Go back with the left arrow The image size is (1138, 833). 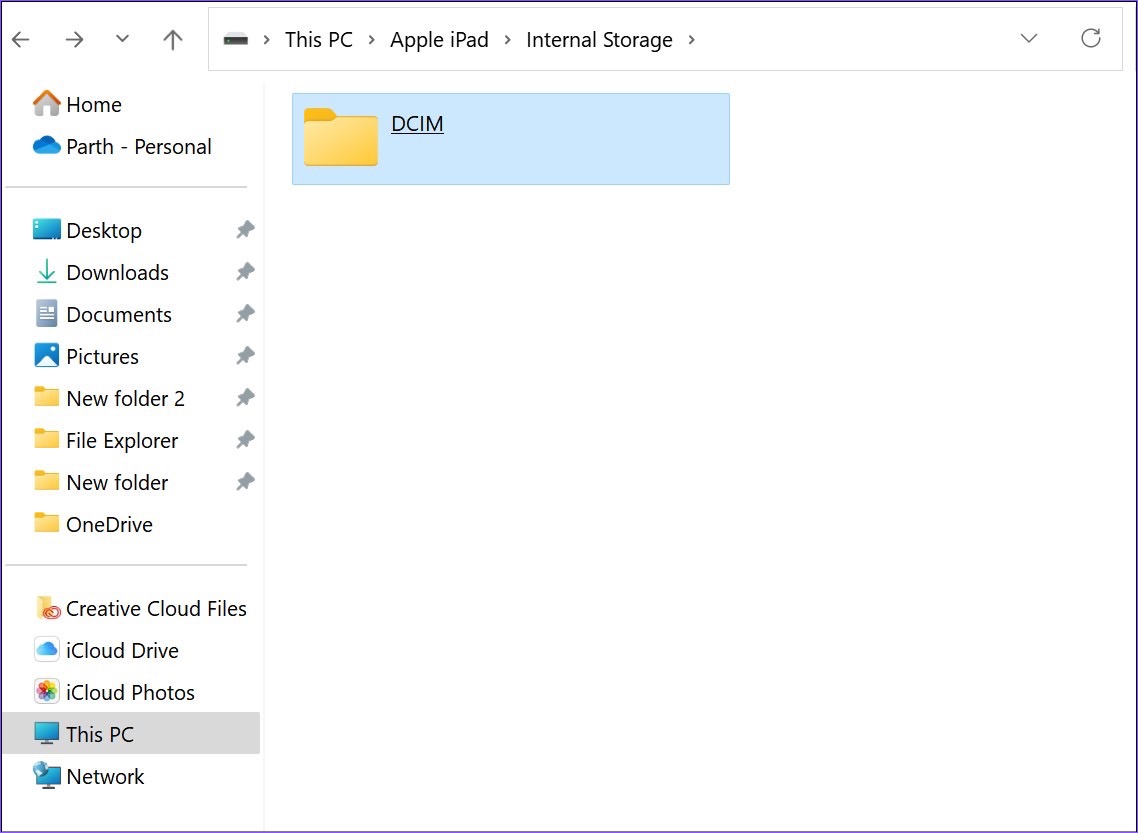[x=21, y=39]
